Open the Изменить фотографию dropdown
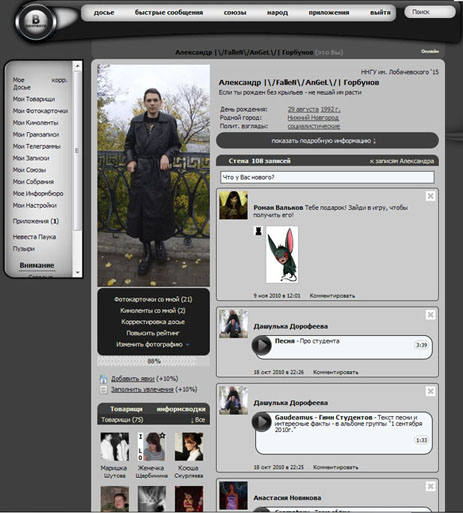The width and height of the screenshot is (463, 513). [153, 344]
